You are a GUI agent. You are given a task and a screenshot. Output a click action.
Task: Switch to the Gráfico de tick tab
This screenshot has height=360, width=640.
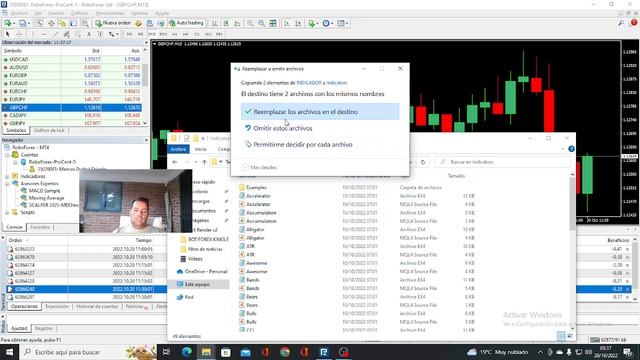pyautogui.click(x=49, y=130)
